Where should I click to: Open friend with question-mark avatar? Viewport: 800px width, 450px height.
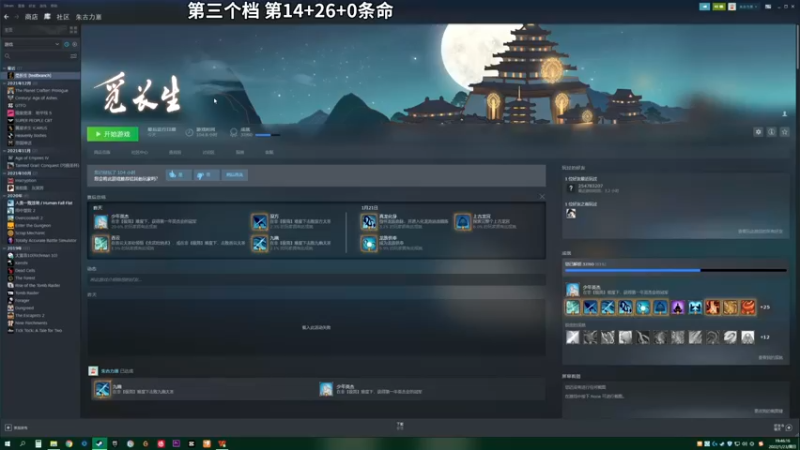(571, 188)
